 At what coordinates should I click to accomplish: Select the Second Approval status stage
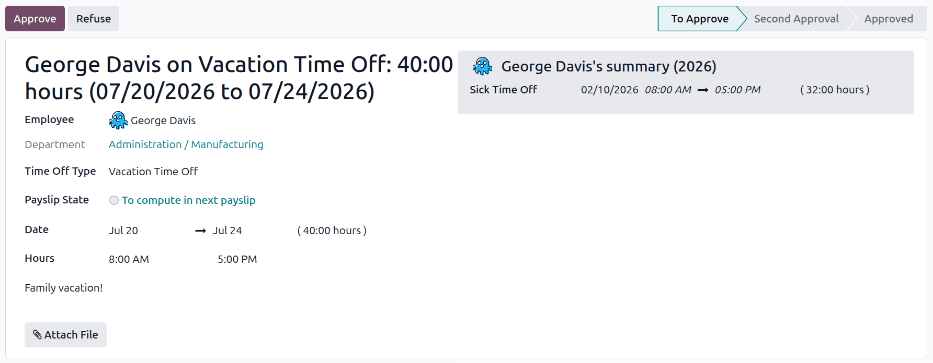pos(796,18)
